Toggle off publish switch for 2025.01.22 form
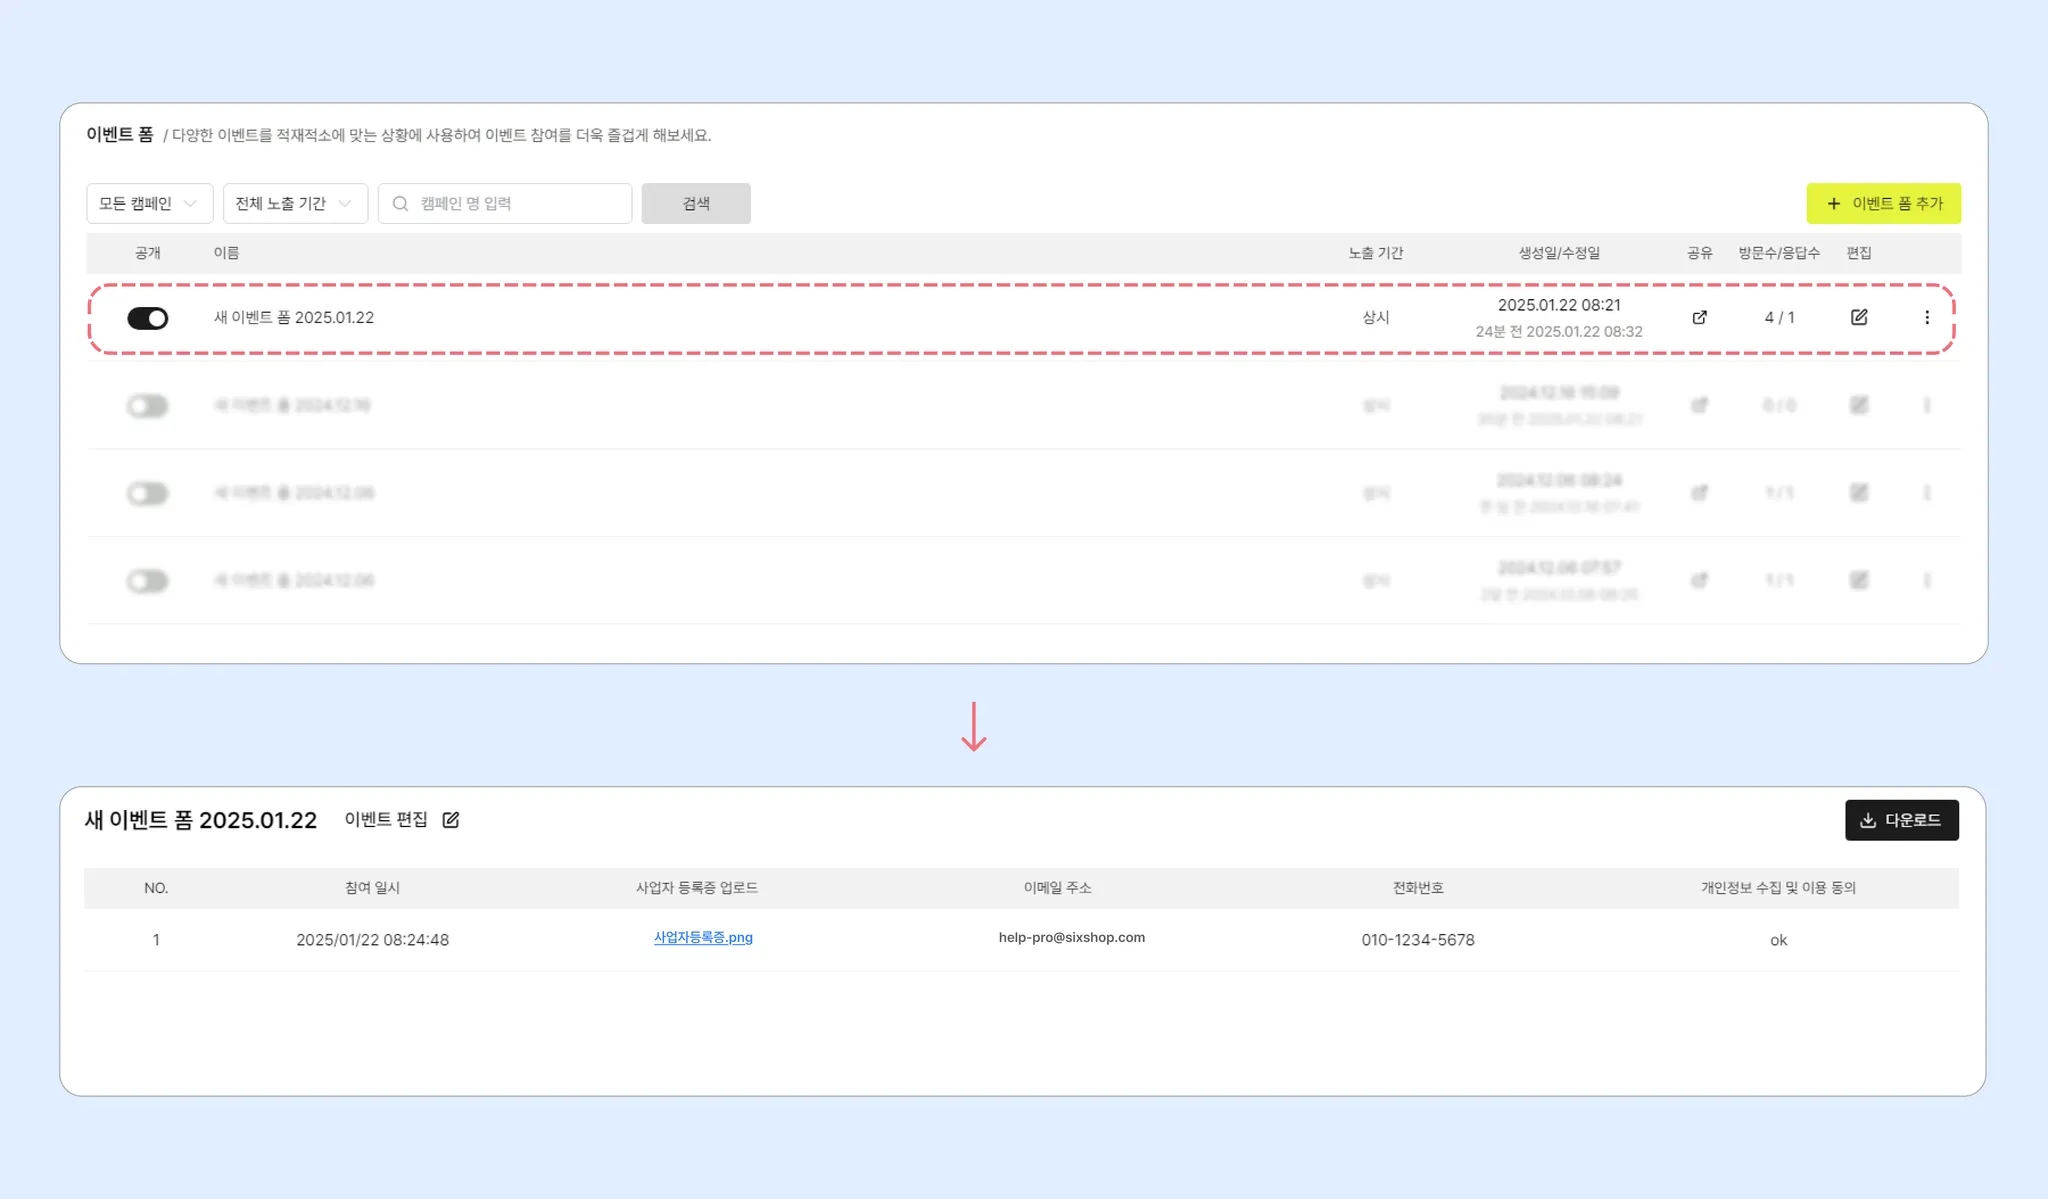 coord(148,318)
